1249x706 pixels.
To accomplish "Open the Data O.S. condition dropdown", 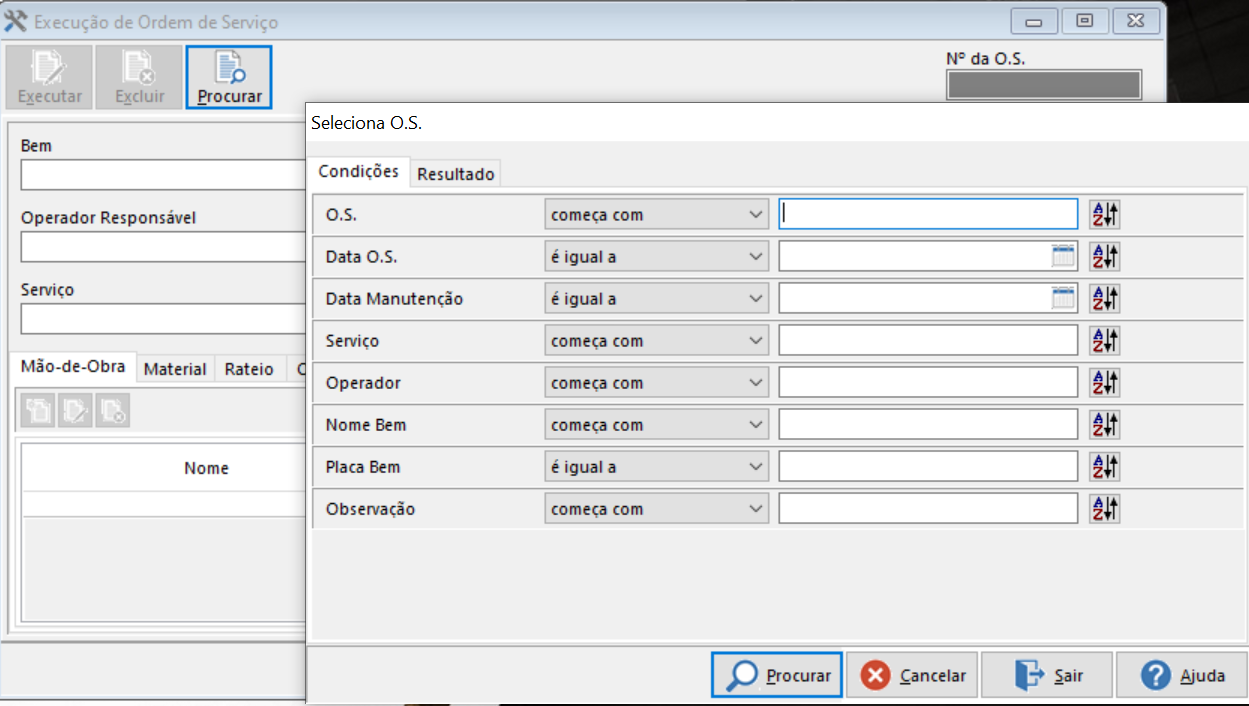I will tap(657, 256).
